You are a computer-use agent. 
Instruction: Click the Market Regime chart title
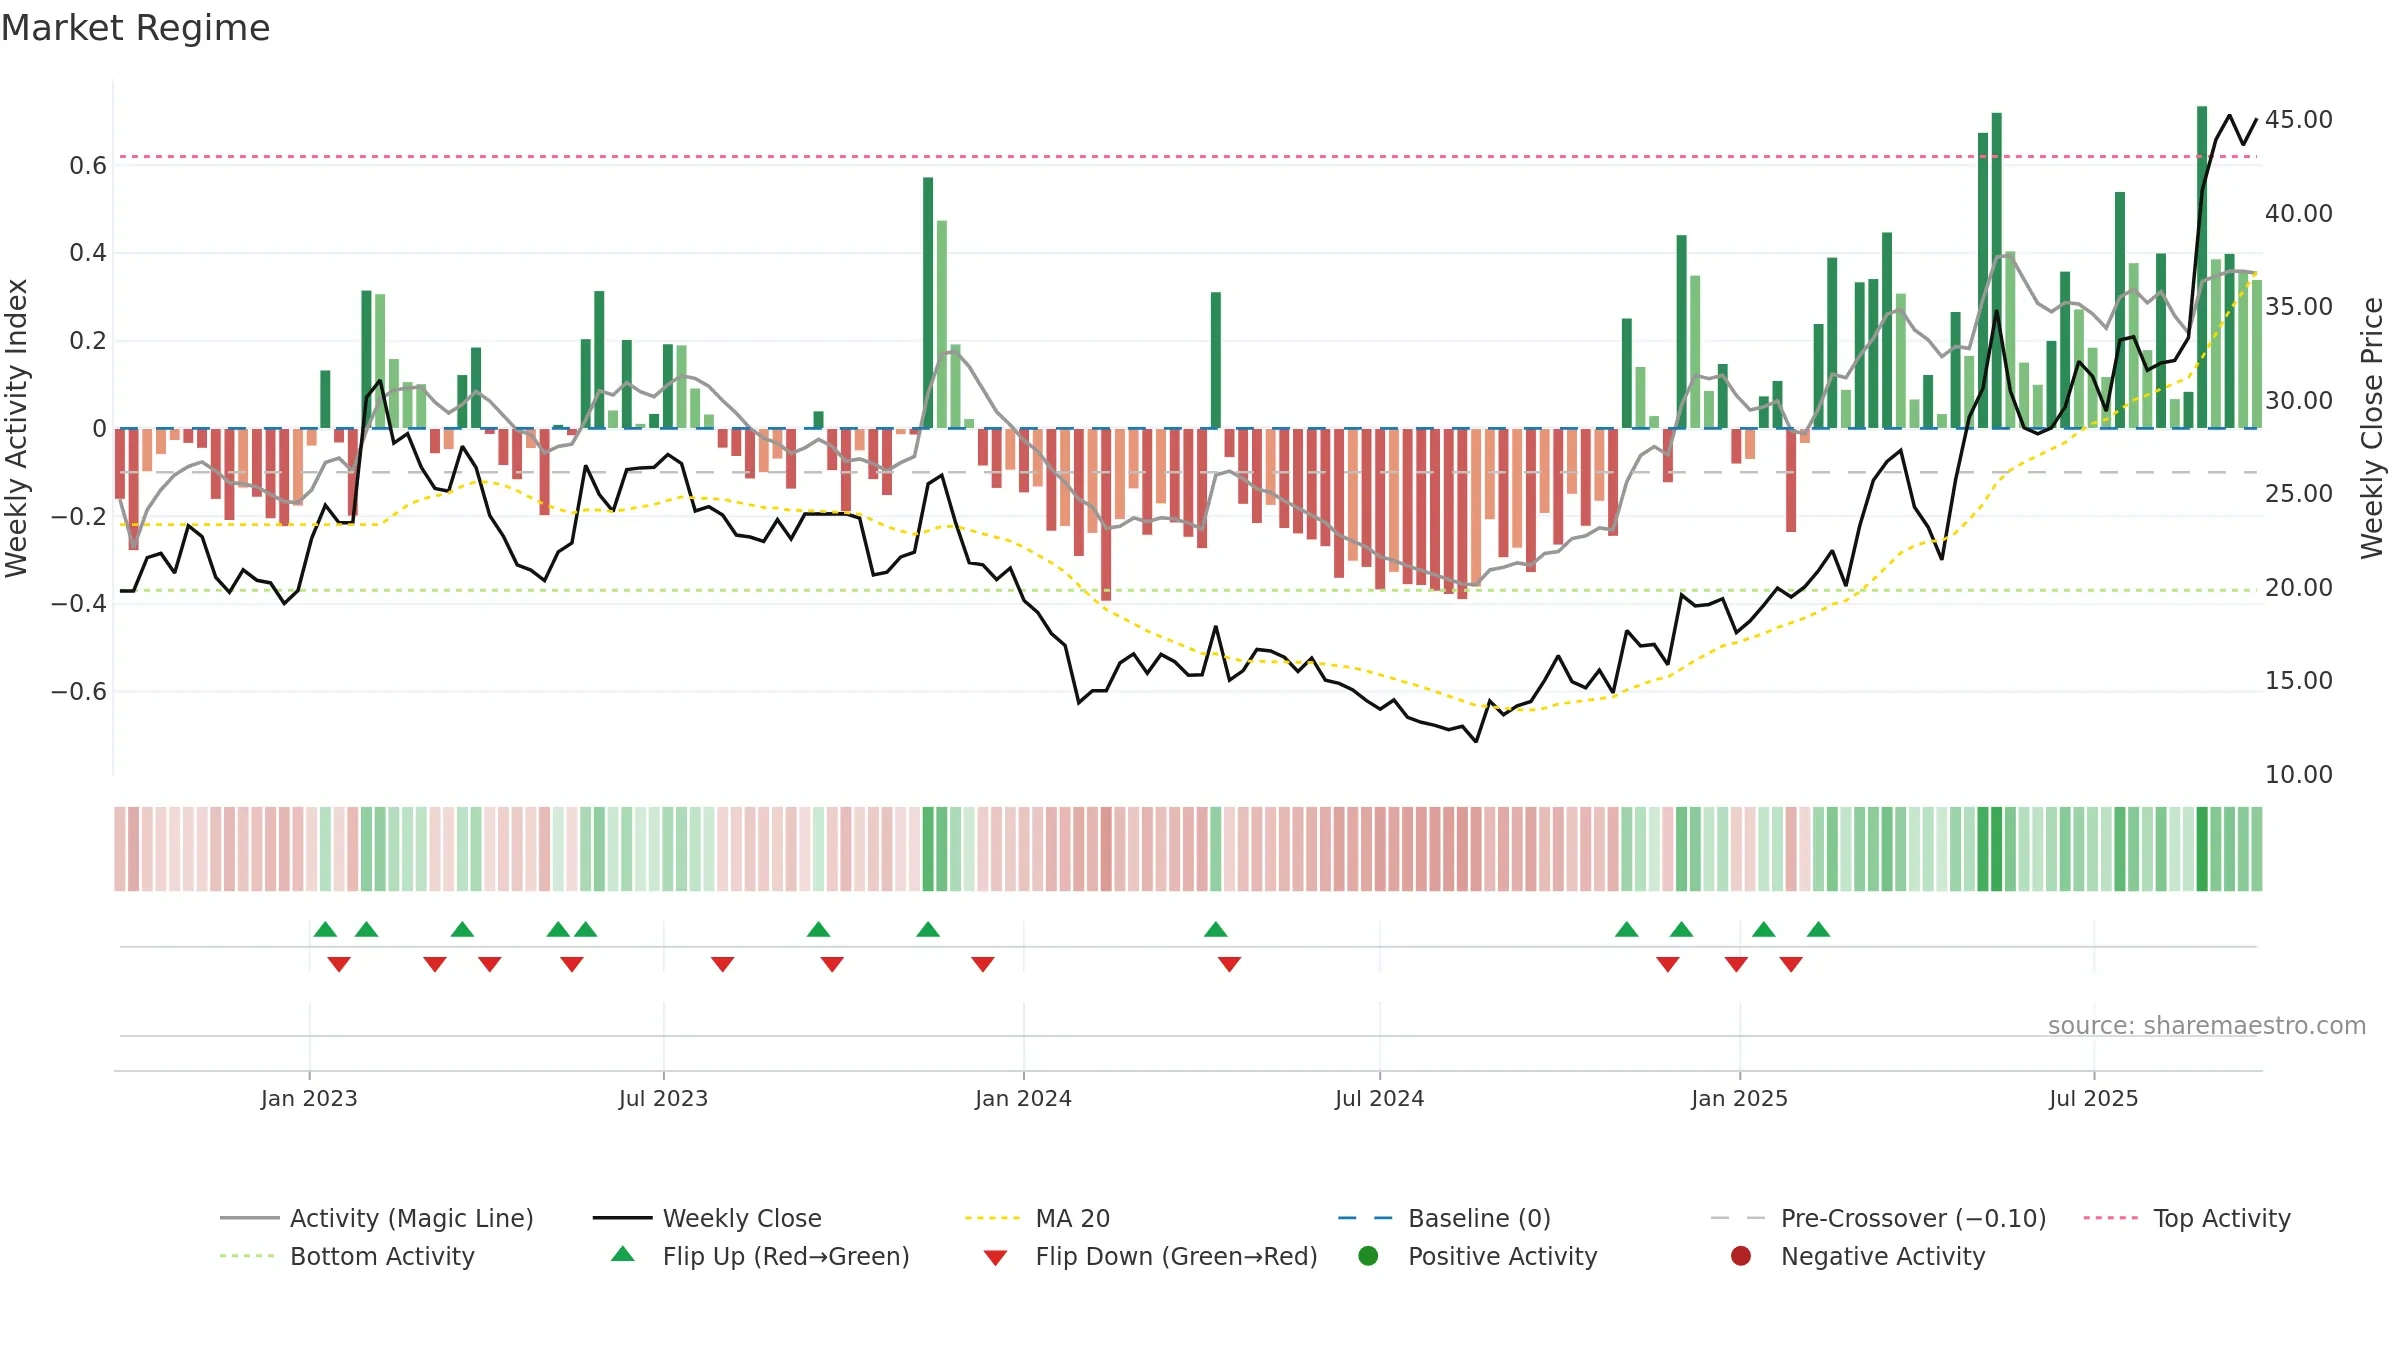tap(135, 28)
